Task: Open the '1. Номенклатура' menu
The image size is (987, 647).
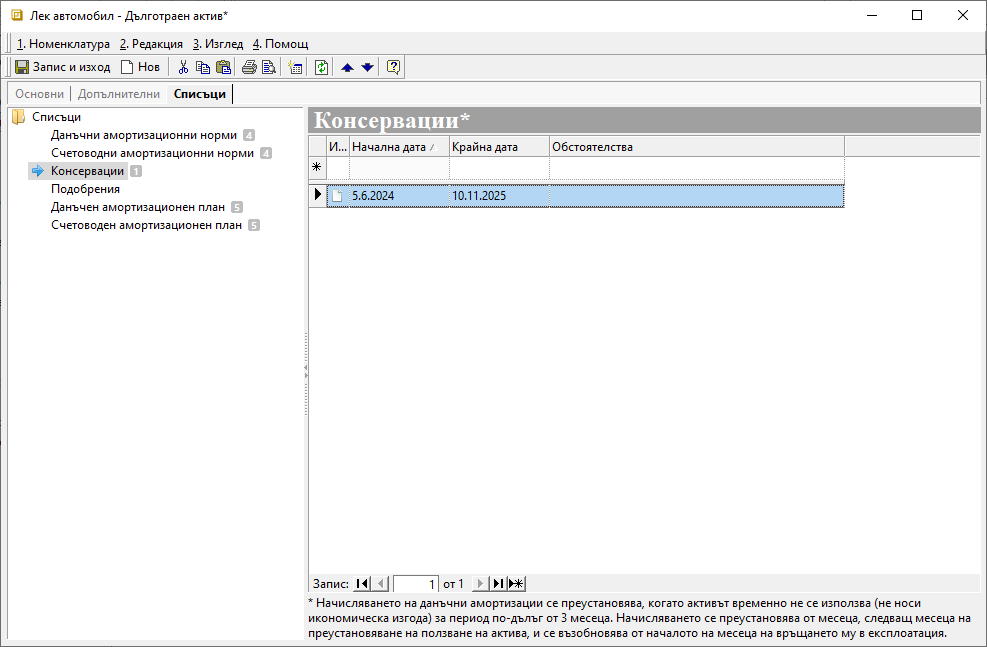Action: pyautogui.click(x=63, y=44)
